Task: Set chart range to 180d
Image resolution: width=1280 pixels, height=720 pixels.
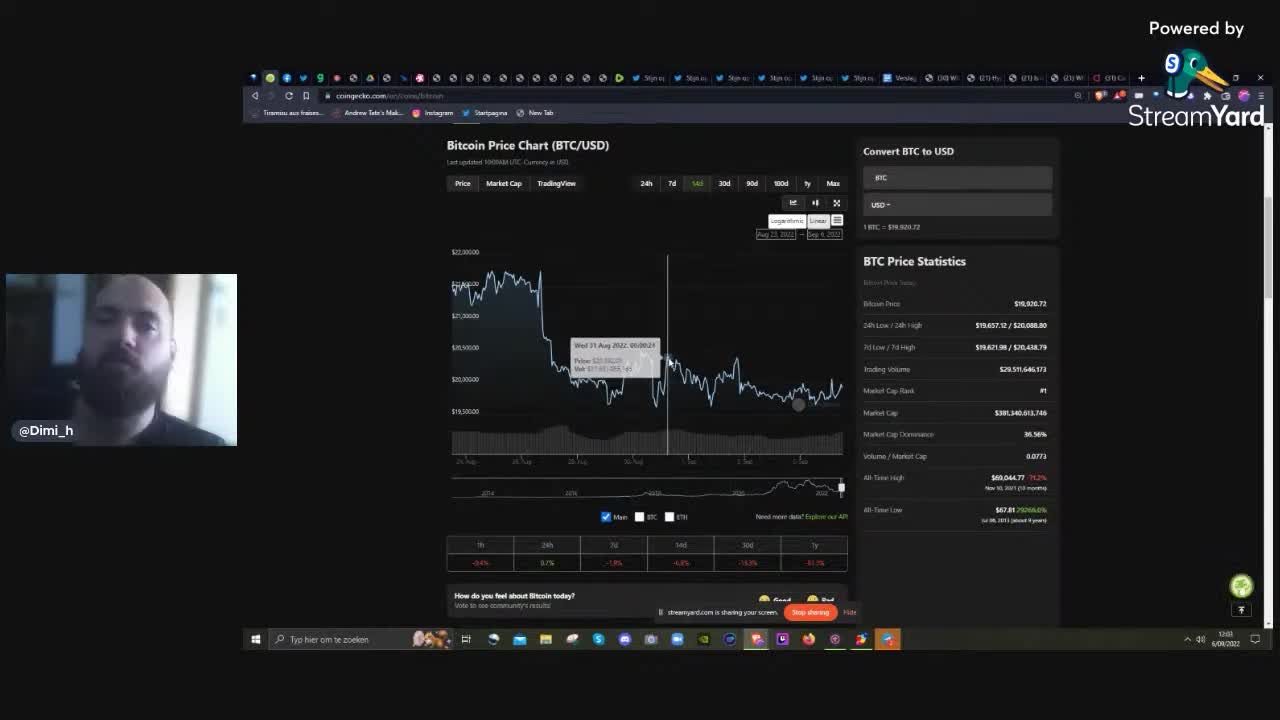Action: point(781,184)
